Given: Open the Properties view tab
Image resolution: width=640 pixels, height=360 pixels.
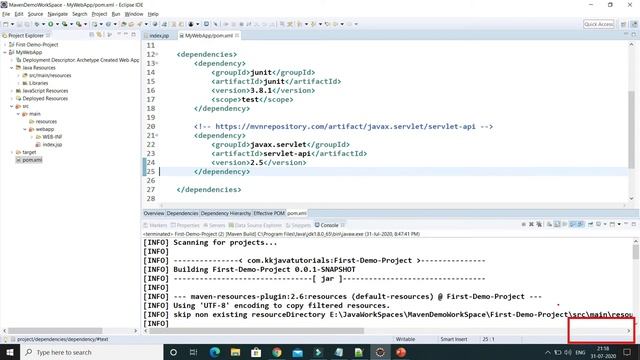Looking at the screenshot, I should tap(185, 225).
